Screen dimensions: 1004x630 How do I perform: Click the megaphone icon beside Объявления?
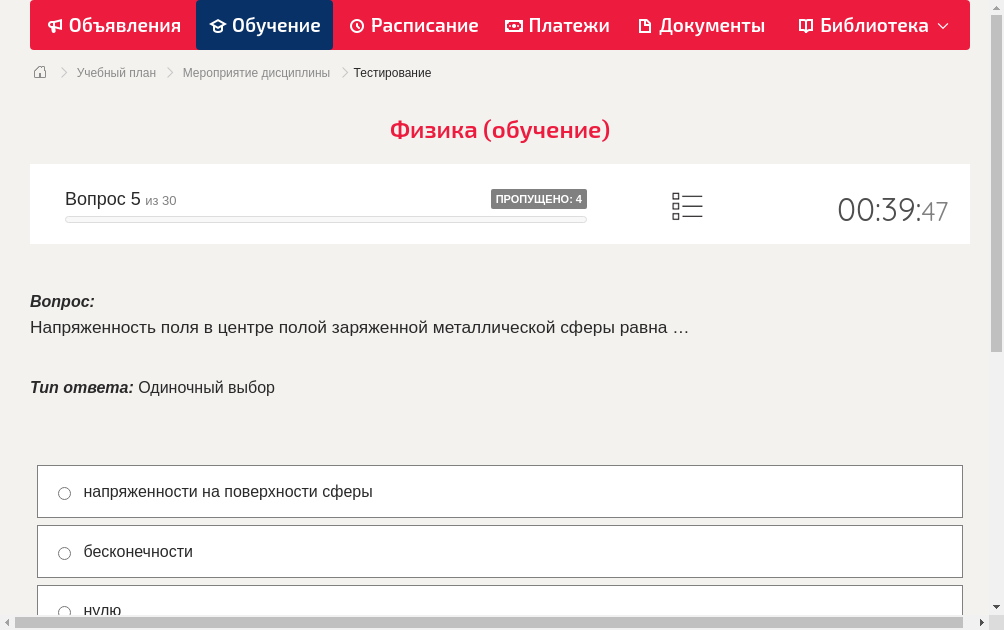[x=55, y=25]
